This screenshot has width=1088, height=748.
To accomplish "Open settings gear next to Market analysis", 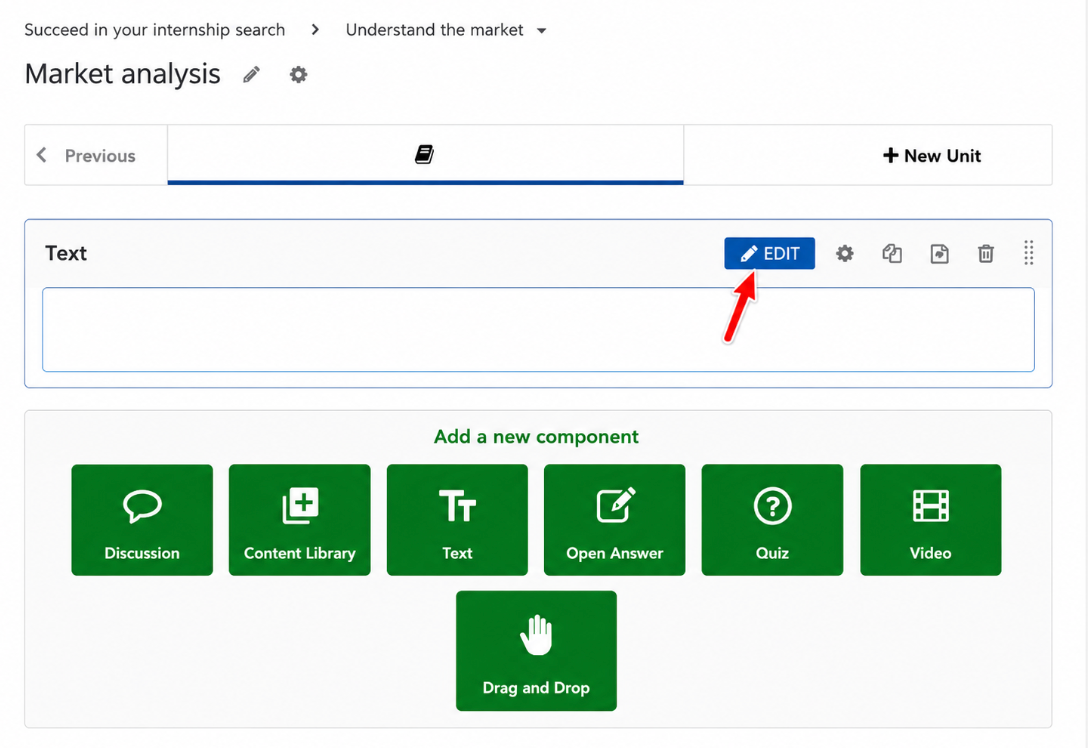I will click(x=298, y=74).
